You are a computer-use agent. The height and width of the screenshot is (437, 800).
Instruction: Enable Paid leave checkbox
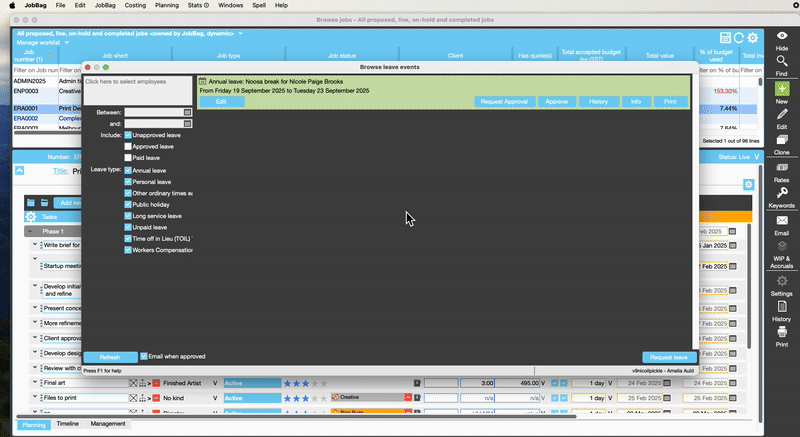[128, 158]
